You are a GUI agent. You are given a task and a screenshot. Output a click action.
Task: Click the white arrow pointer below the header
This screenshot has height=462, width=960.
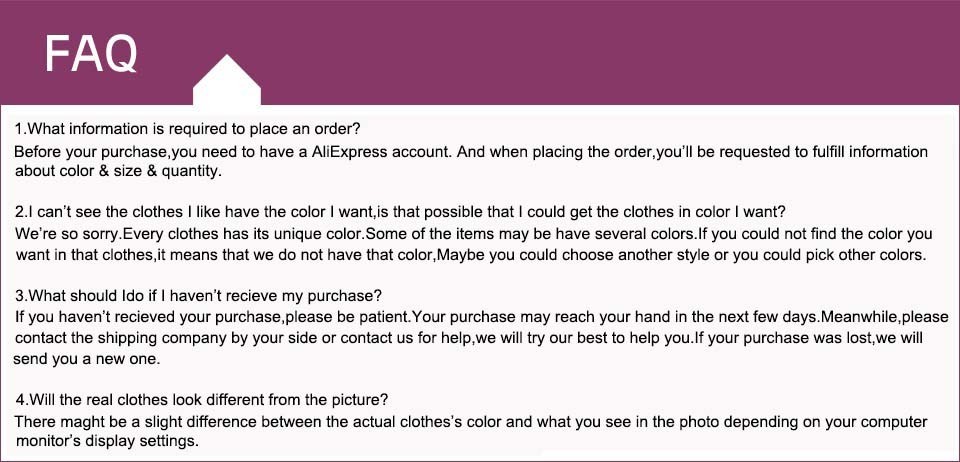[227, 80]
